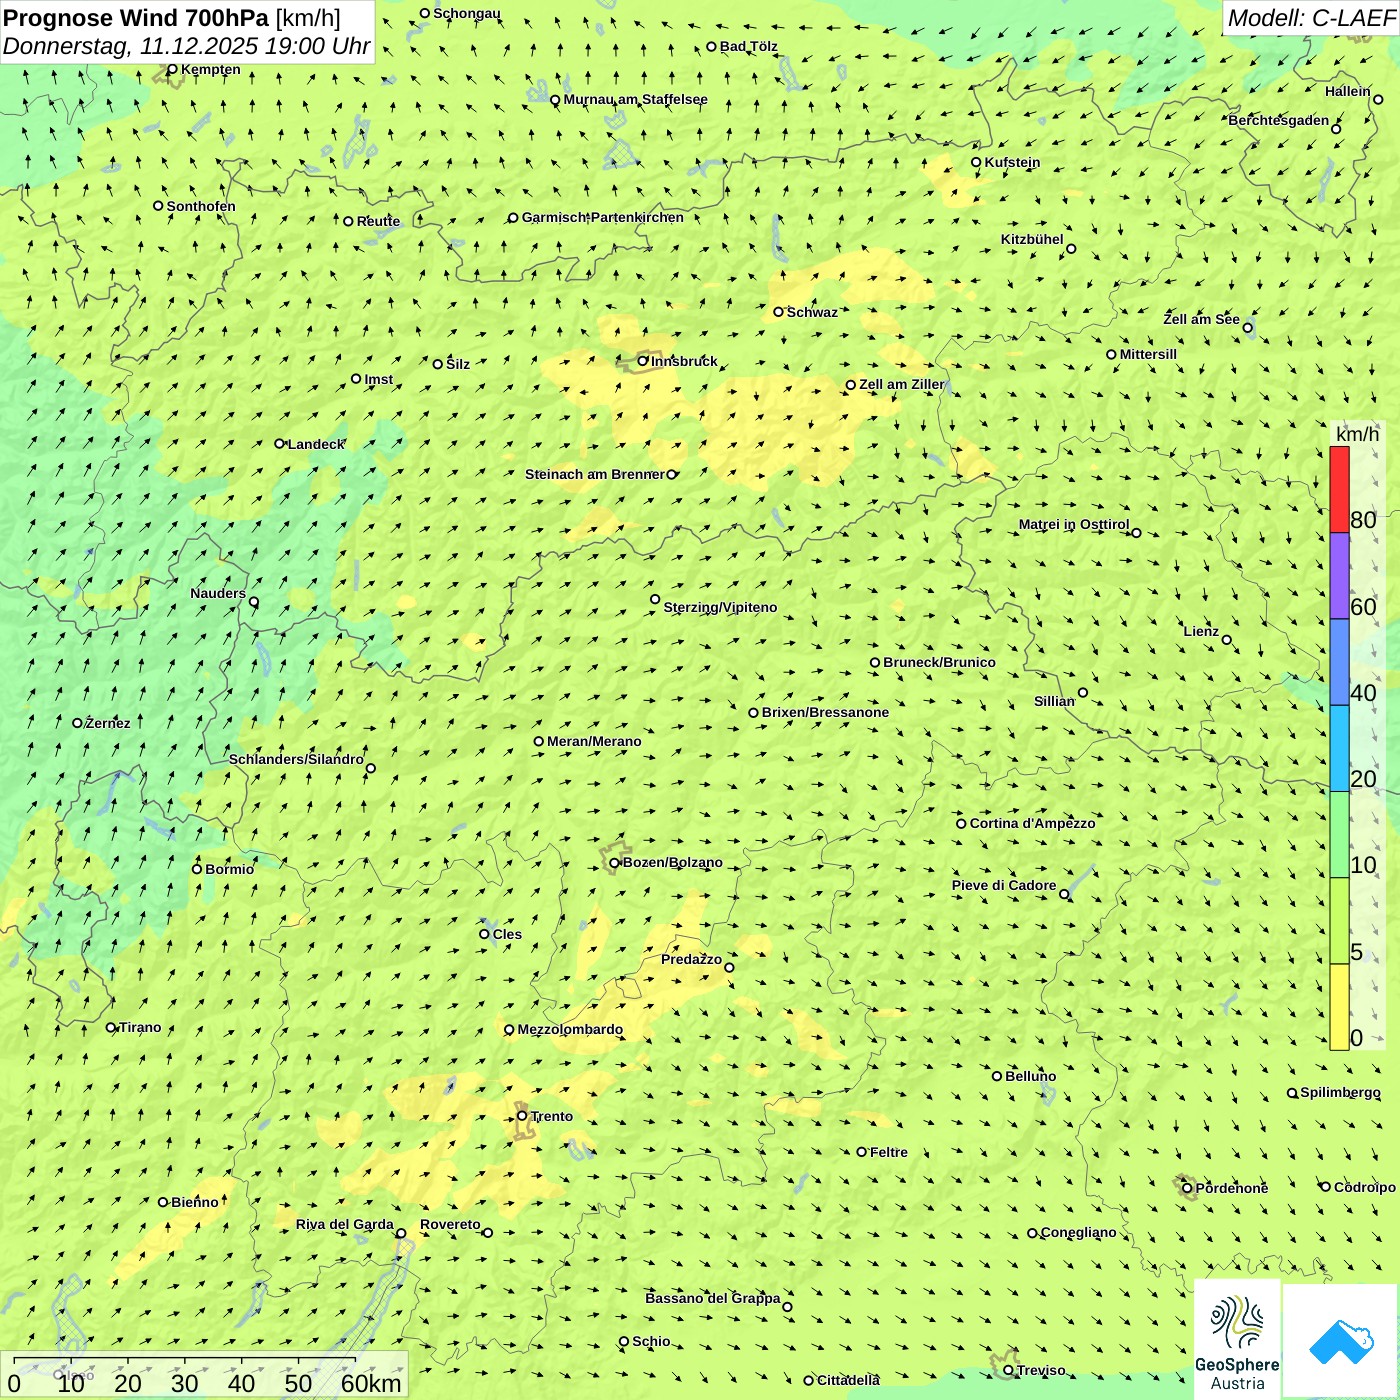
Task: Click the 'Schwaz' town label
Action: 812,312
